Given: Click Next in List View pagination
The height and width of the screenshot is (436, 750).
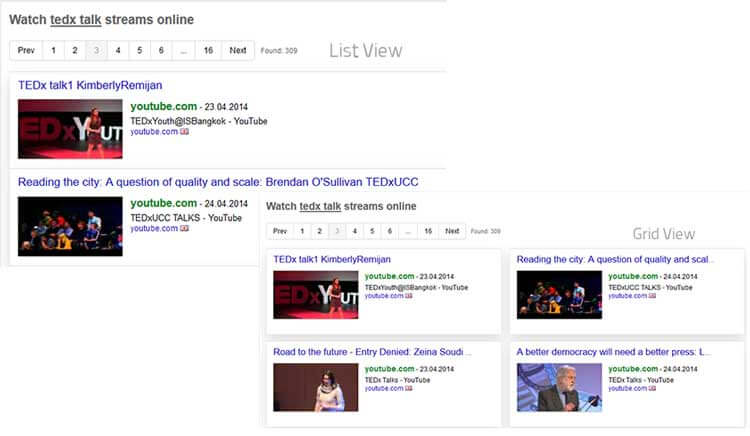Looking at the screenshot, I should coord(238,50).
